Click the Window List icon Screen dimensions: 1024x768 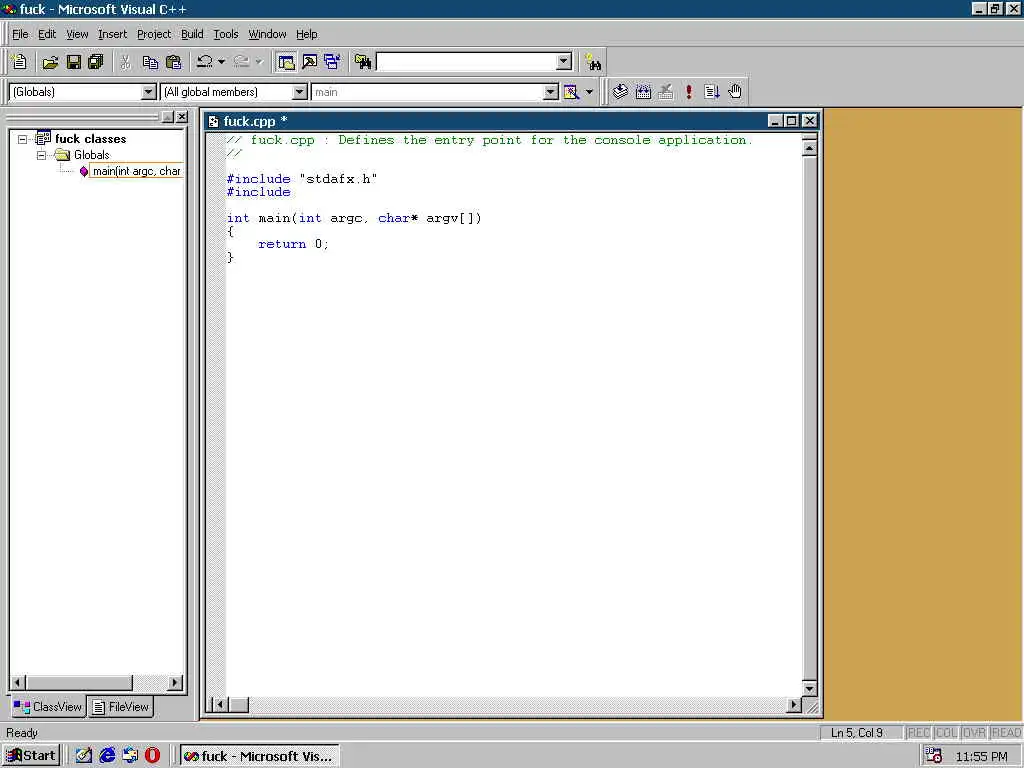coord(332,62)
